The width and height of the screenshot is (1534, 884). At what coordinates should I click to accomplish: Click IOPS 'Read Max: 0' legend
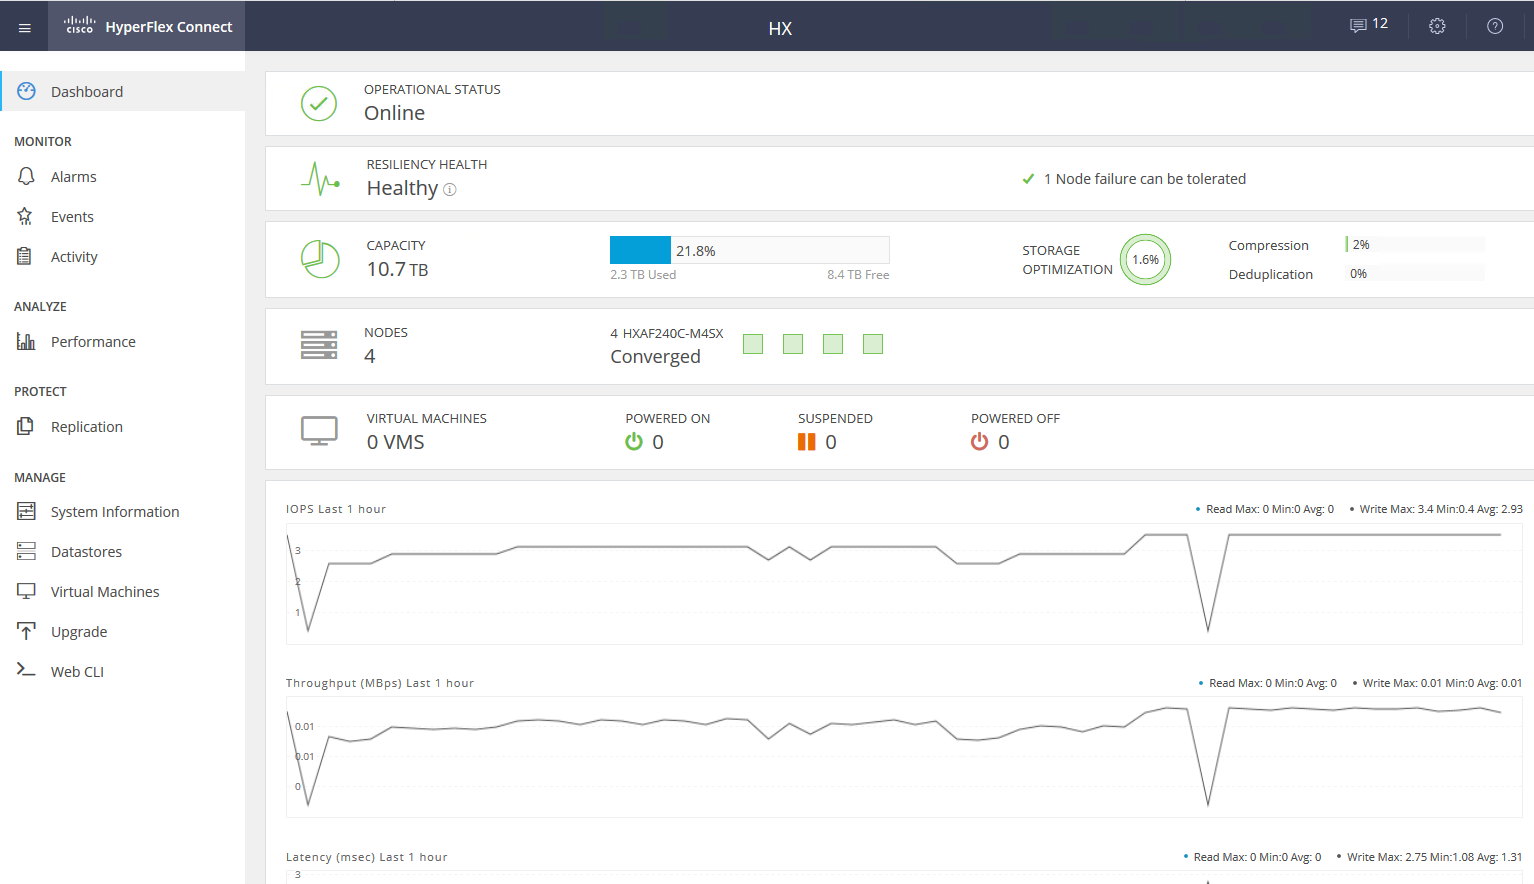[x=1266, y=509]
